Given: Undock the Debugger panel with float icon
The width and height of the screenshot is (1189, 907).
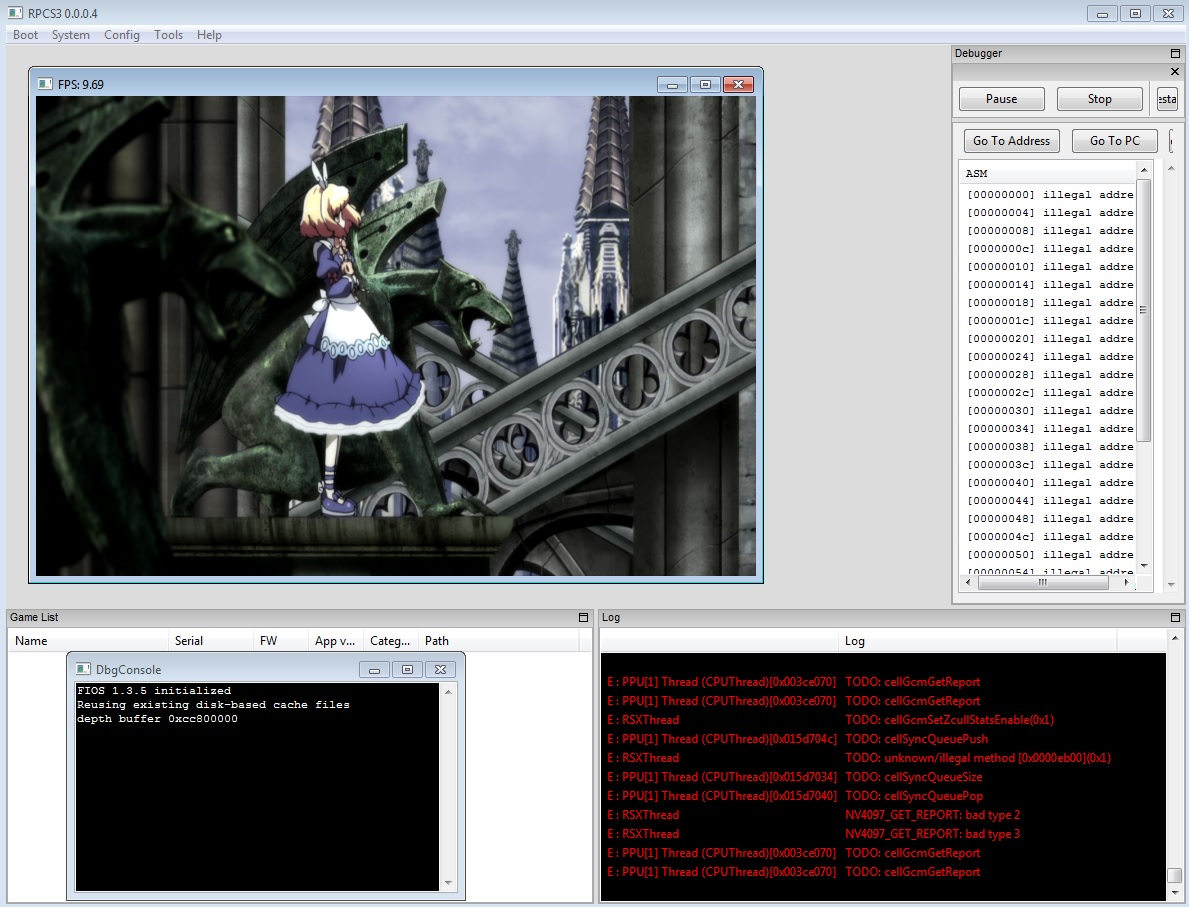Looking at the screenshot, I should point(1175,53).
